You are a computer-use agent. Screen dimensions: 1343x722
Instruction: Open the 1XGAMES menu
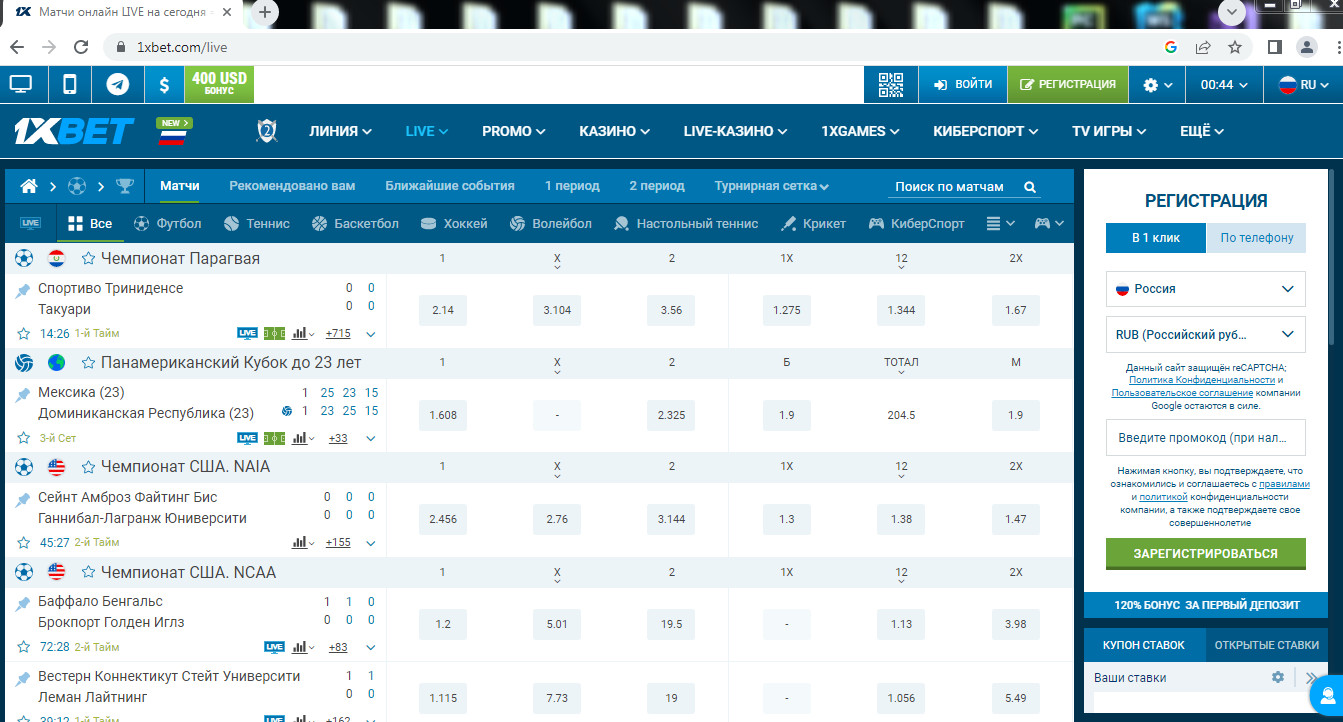coord(860,131)
